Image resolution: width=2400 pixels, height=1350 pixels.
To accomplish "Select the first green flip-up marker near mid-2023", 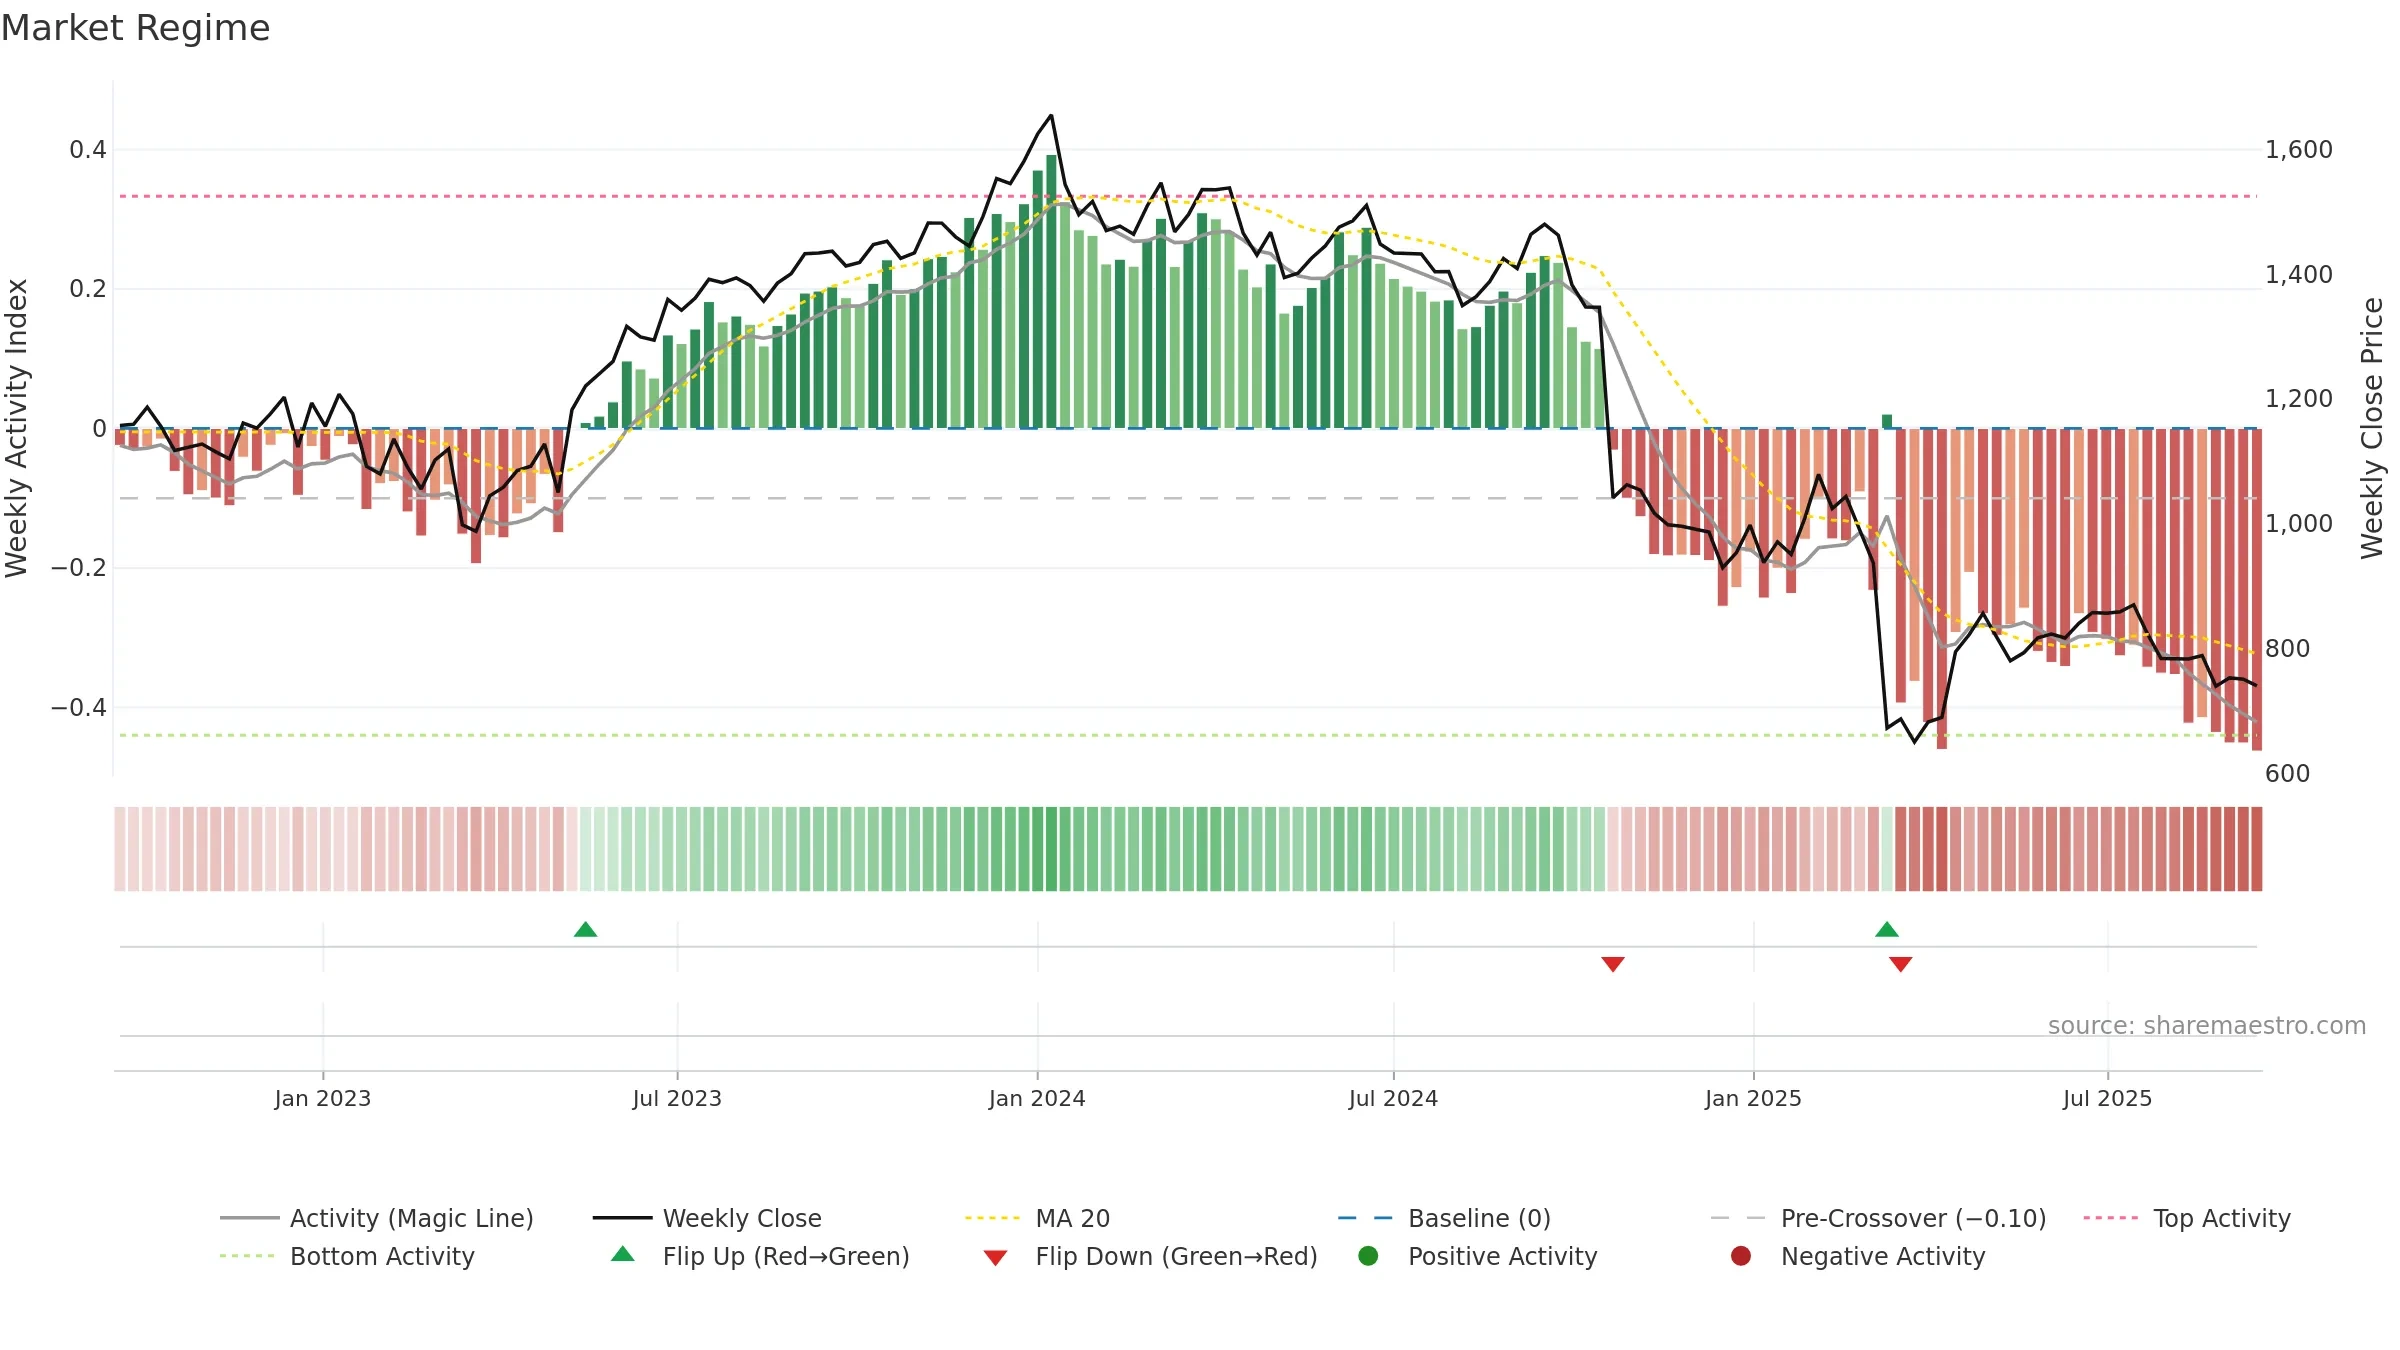I will coord(586,929).
